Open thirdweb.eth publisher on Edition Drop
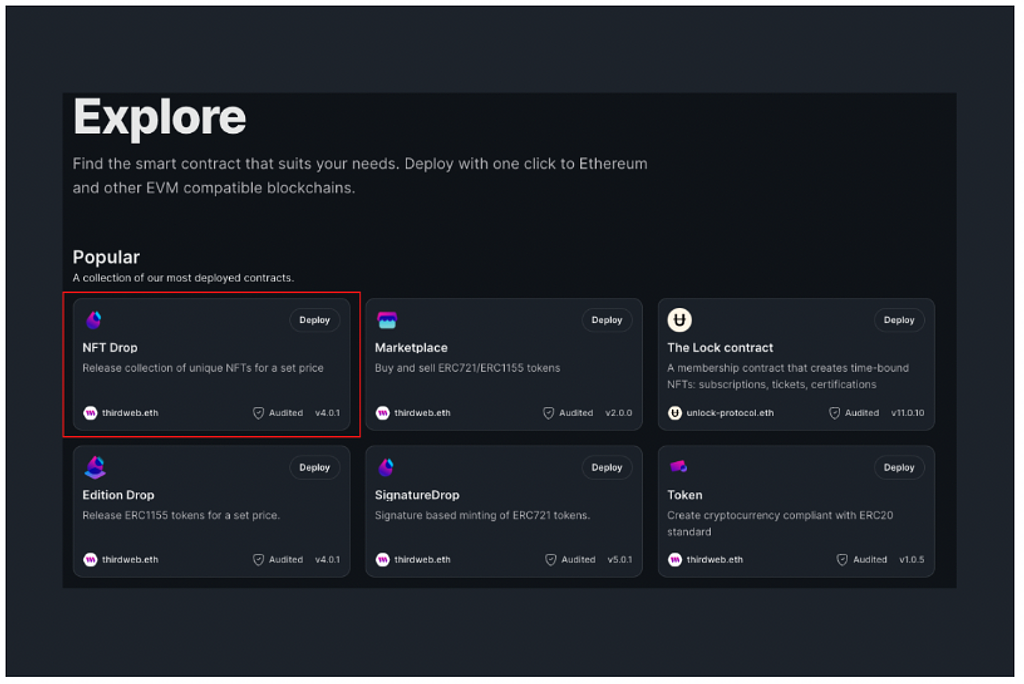Screen dimensions: 1024x684 pos(130,560)
